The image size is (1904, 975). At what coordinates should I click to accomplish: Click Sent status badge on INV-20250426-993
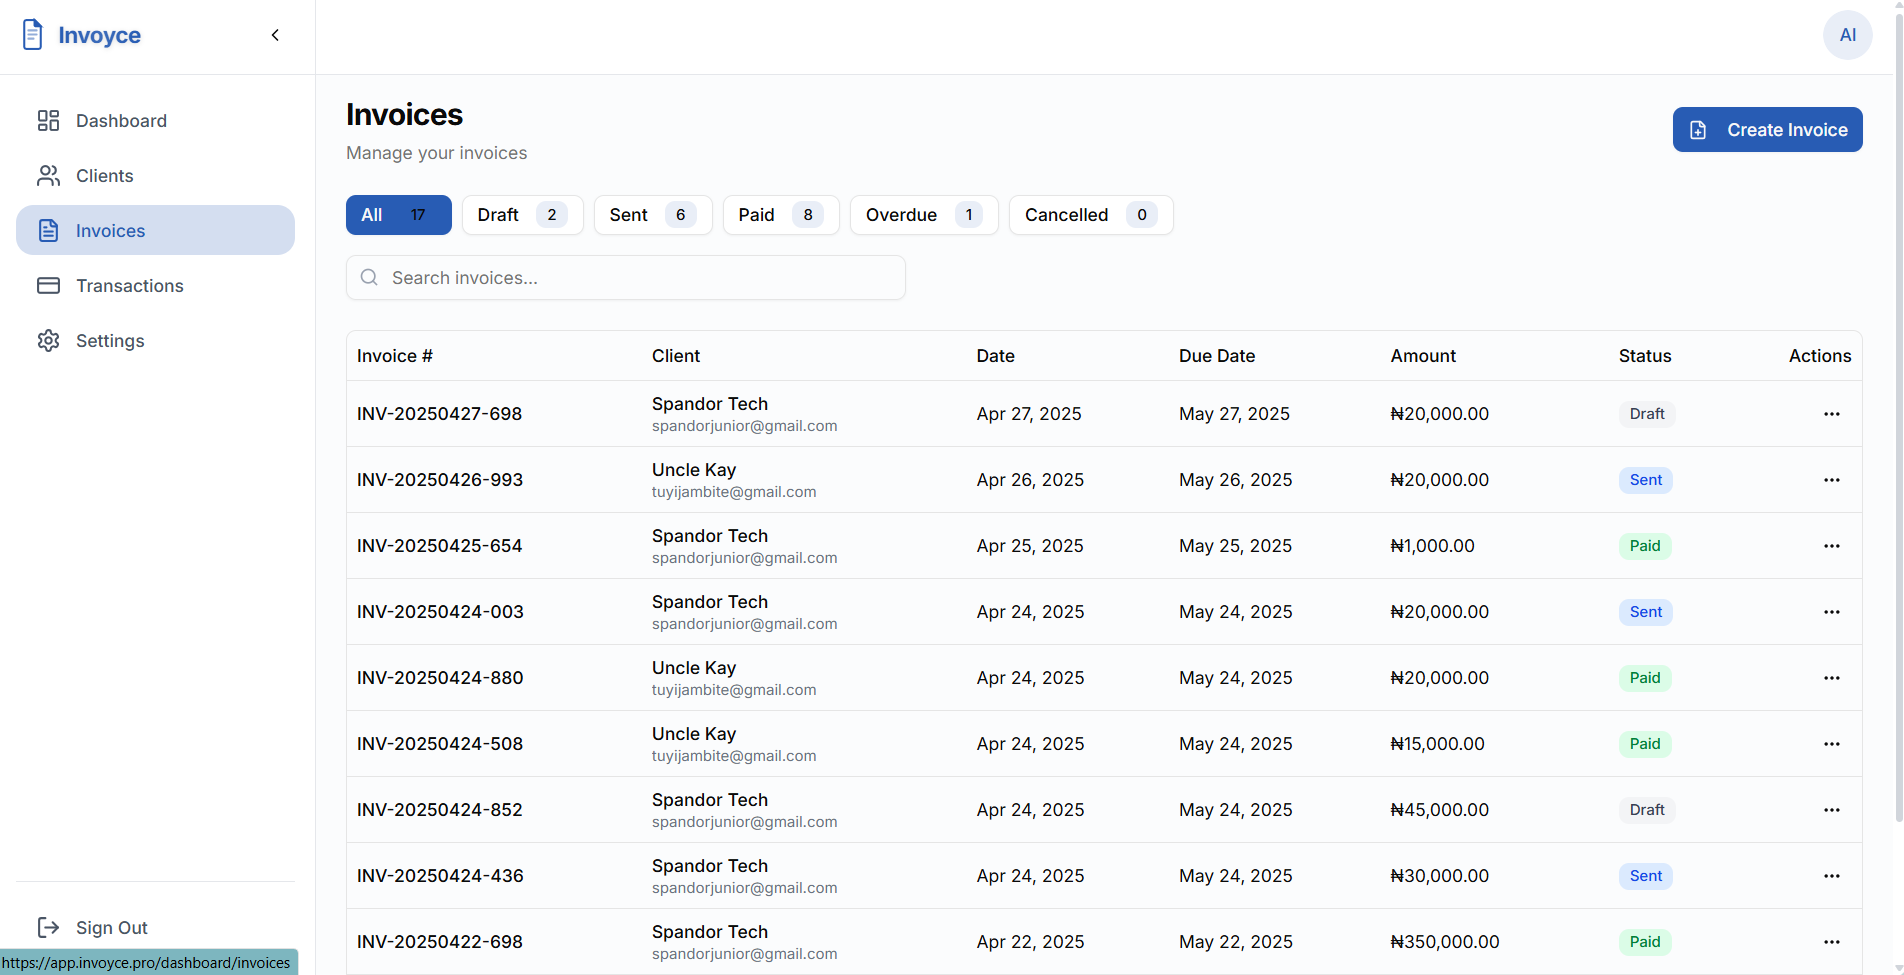coord(1646,480)
